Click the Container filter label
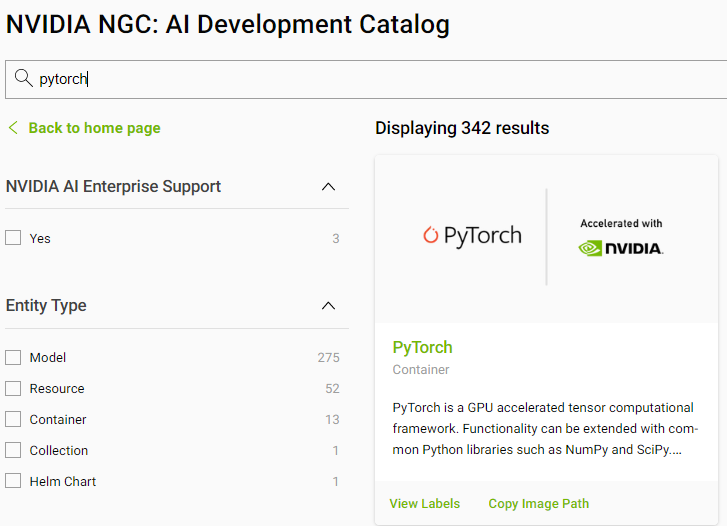Viewport: 727px width, 526px height. 58,420
